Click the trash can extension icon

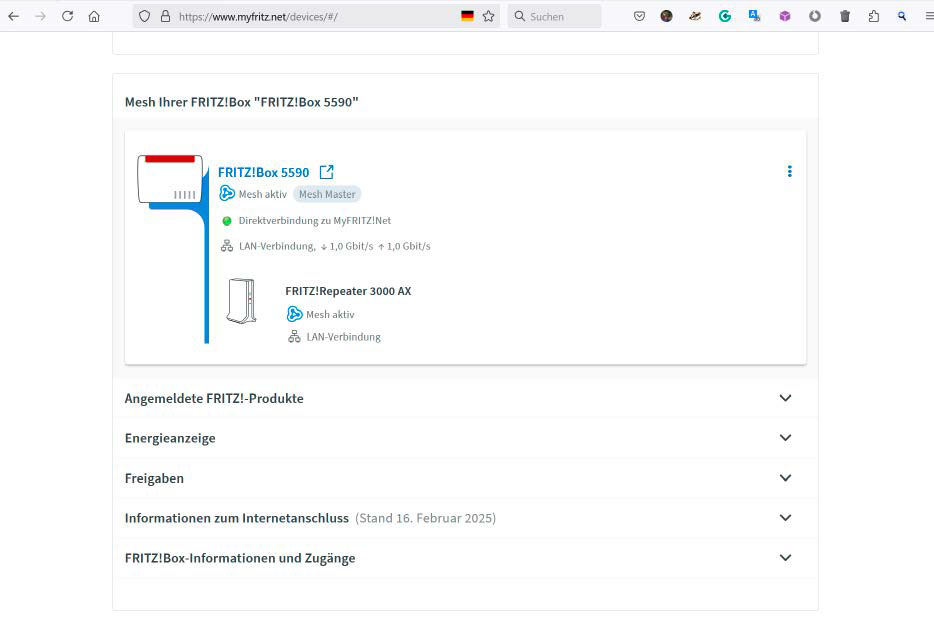[845, 16]
